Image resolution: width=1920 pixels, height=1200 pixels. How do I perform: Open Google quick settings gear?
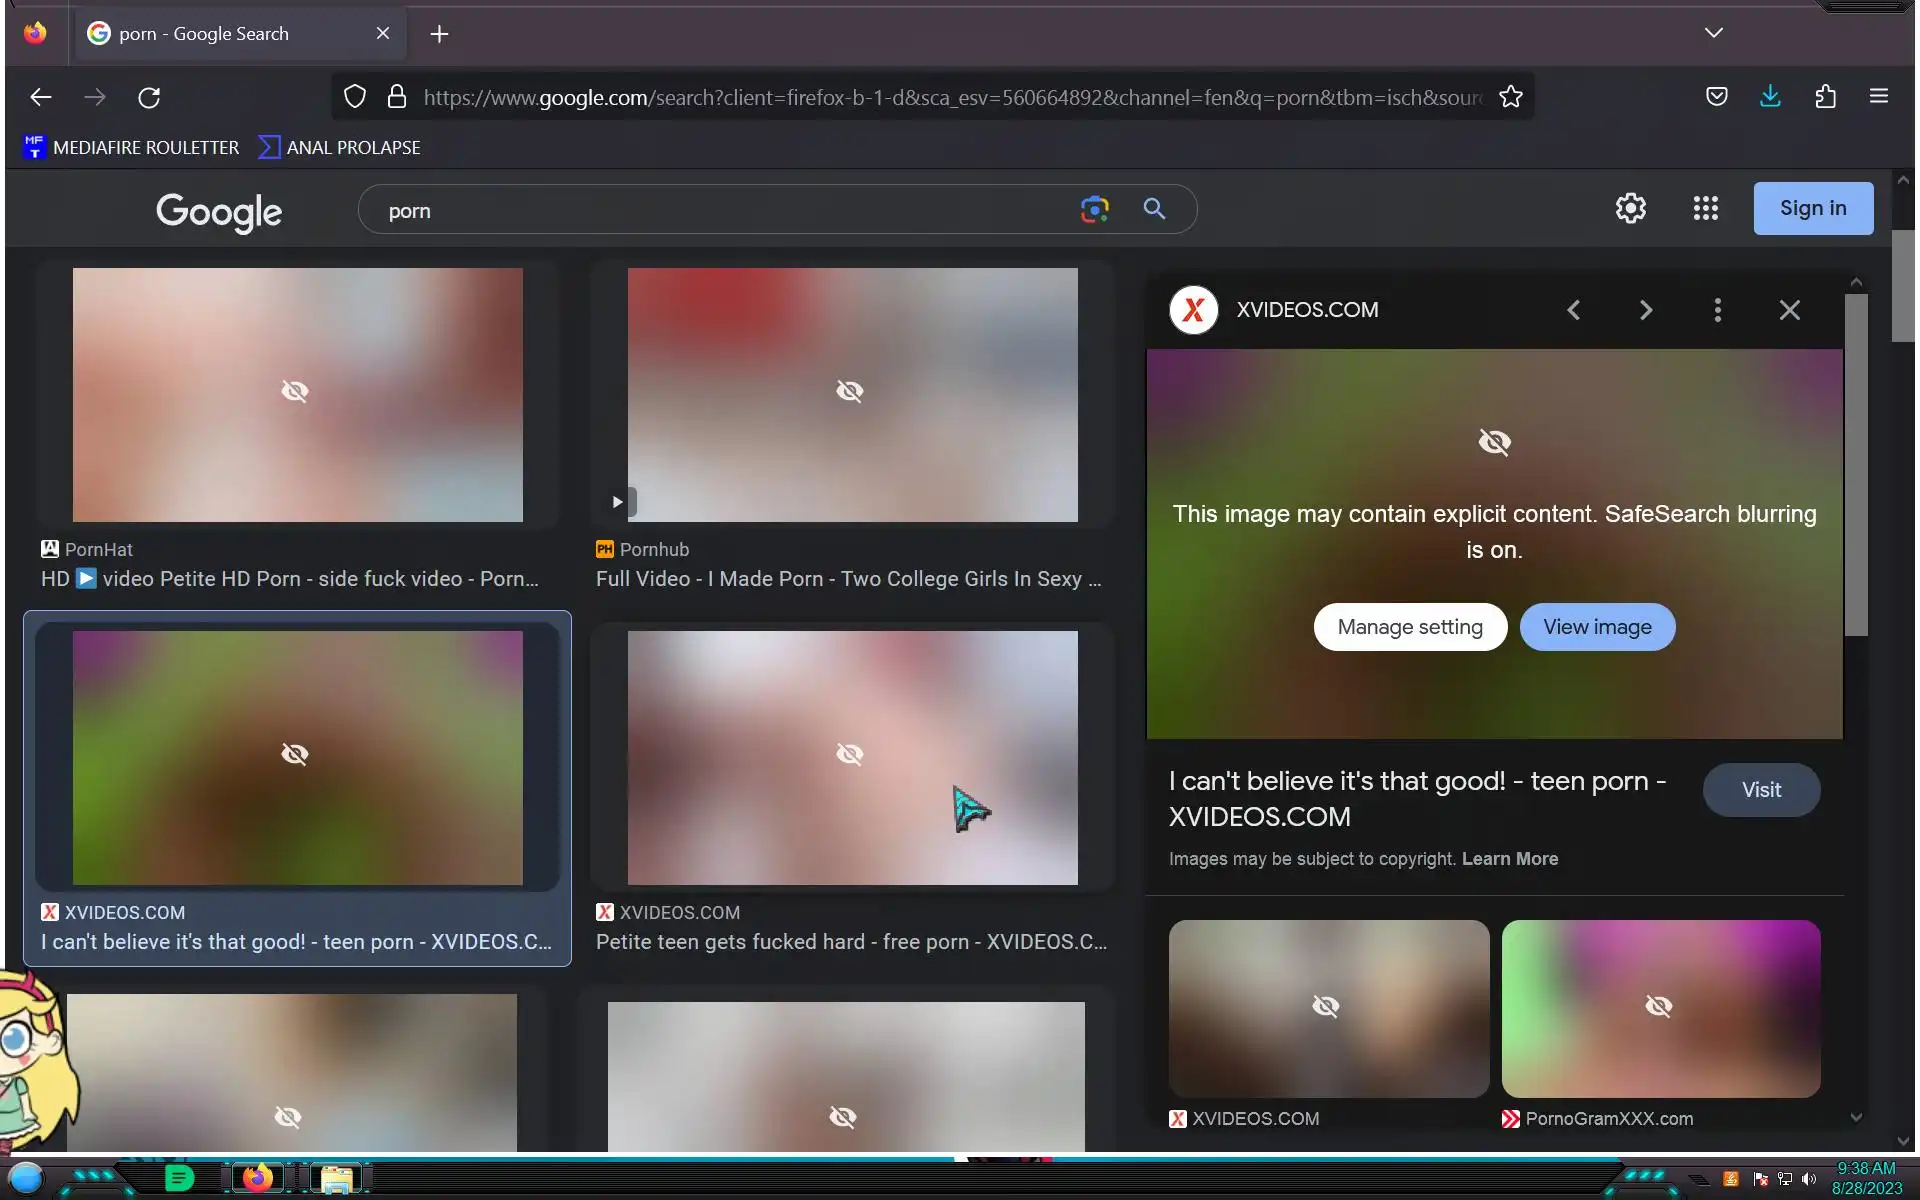pyautogui.click(x=1630, y=208)
